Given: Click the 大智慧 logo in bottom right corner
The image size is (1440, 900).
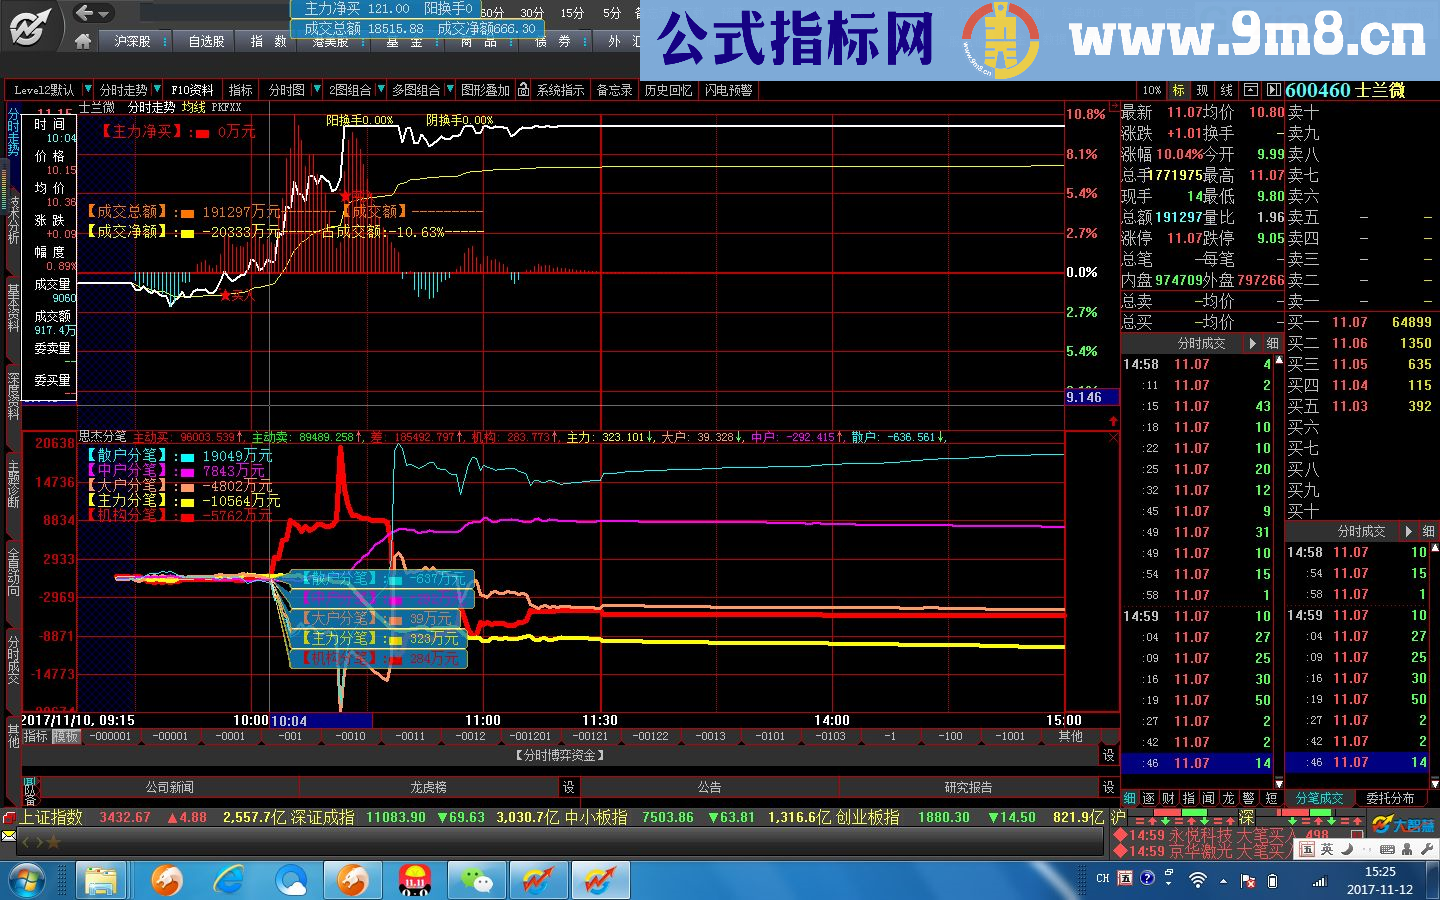Looking at the screenshot, I should 1403,825.
